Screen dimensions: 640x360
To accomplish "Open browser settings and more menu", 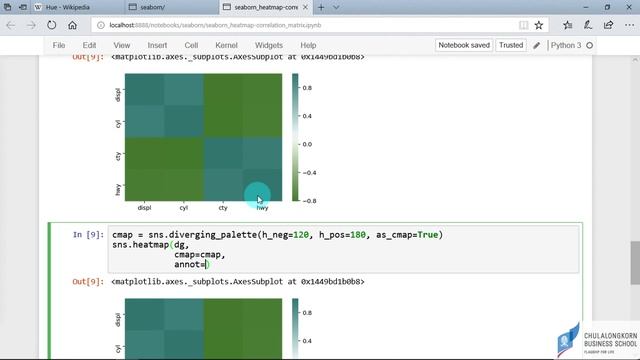I will pos(629,25).
